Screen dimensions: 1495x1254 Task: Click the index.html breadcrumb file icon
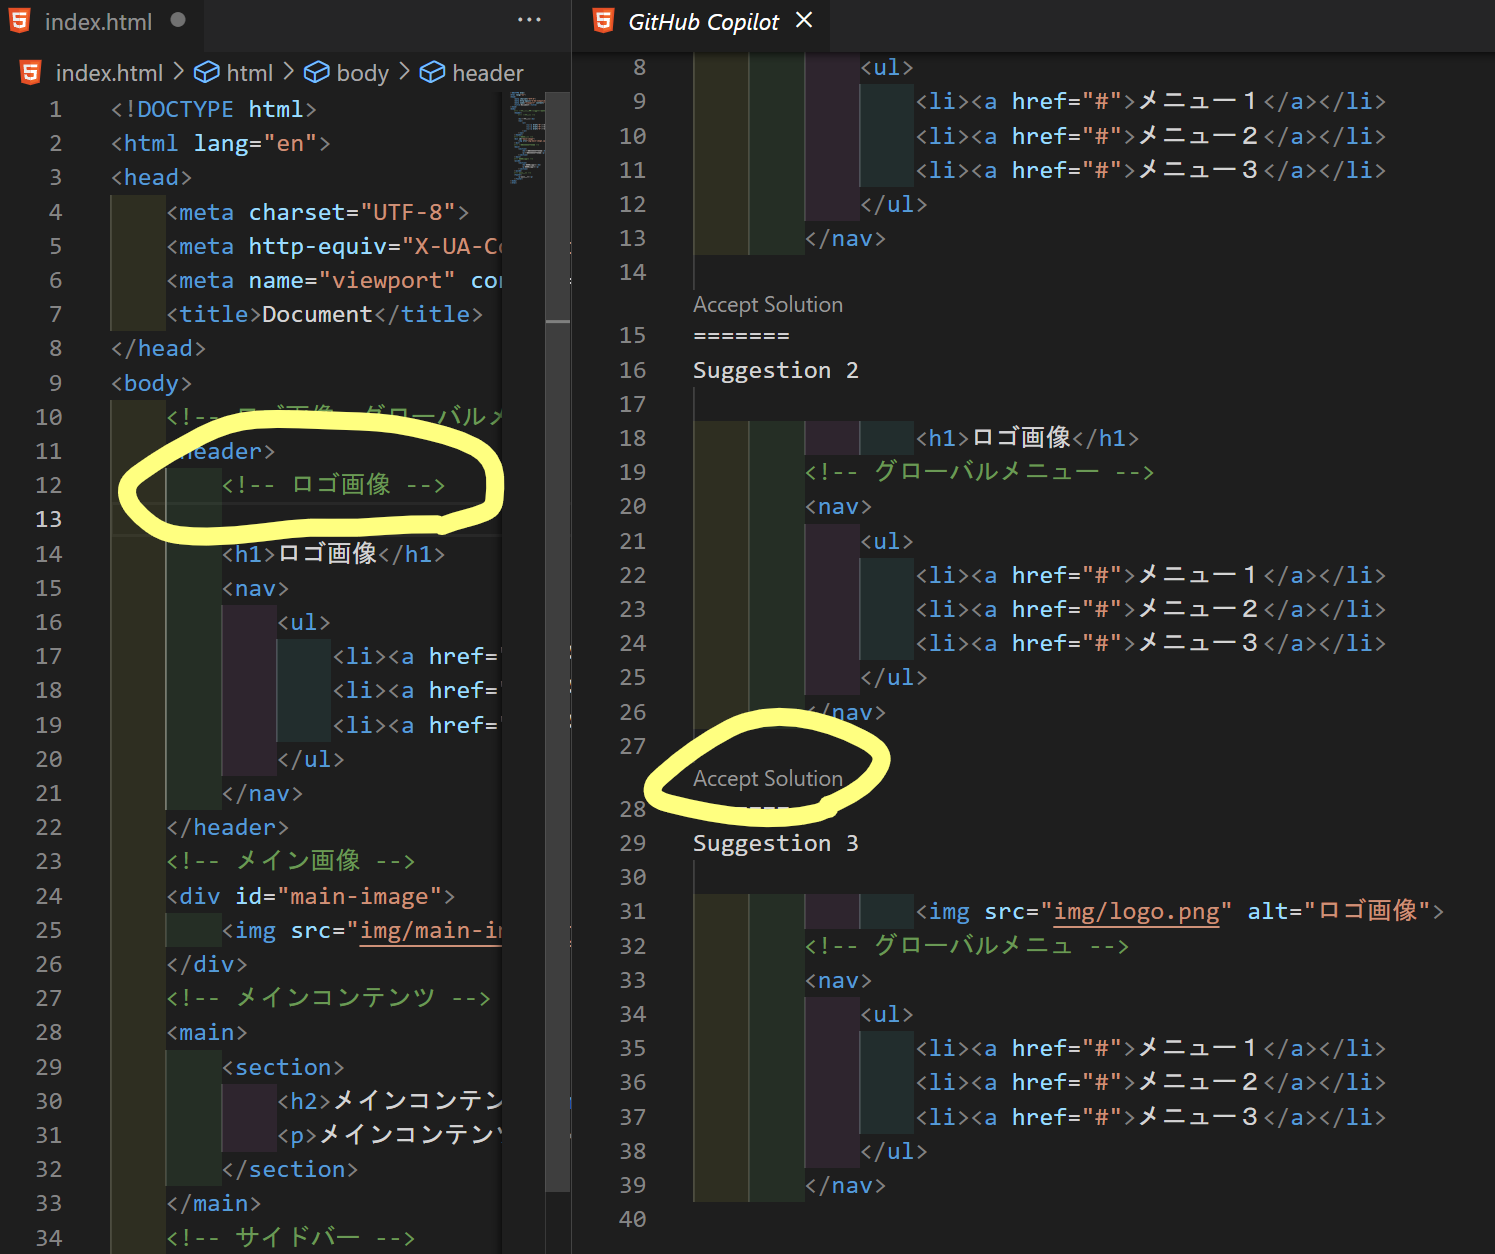pos(30,71)
